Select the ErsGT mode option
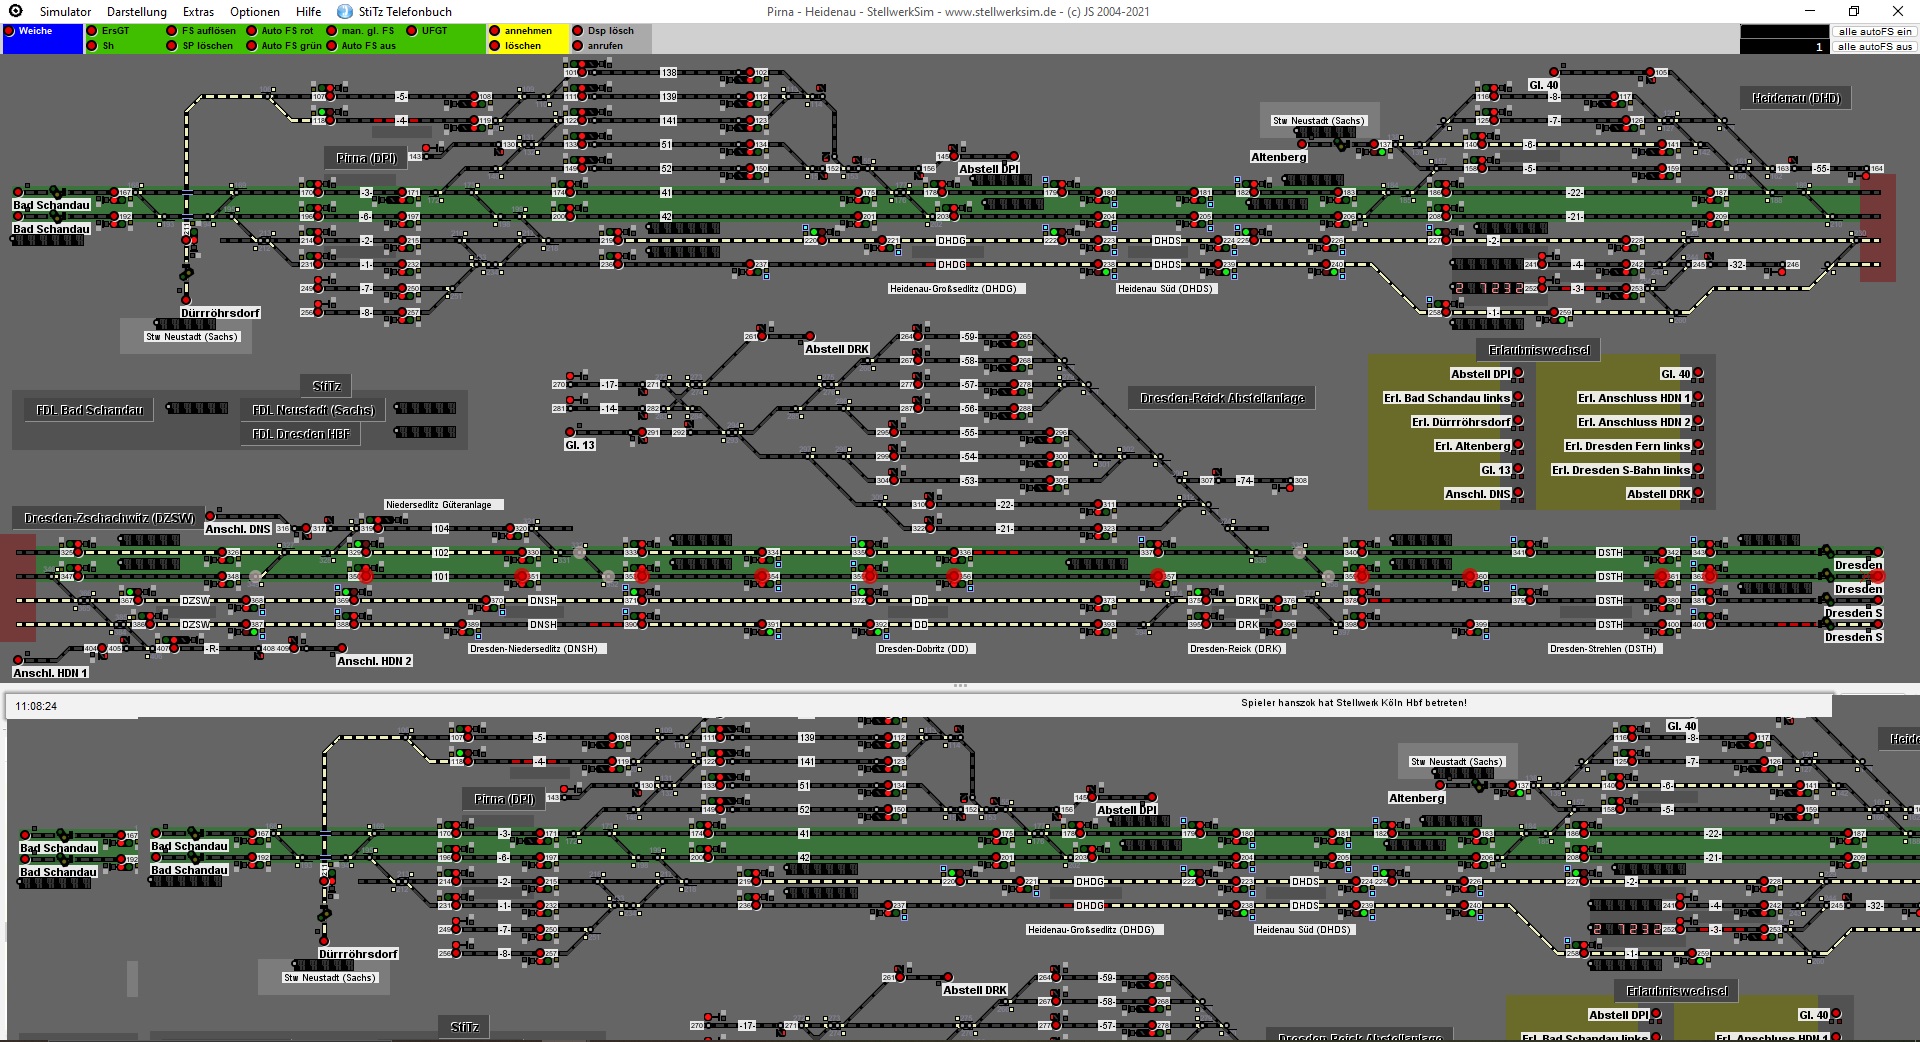1920x1042 pixels. point(92,31)
